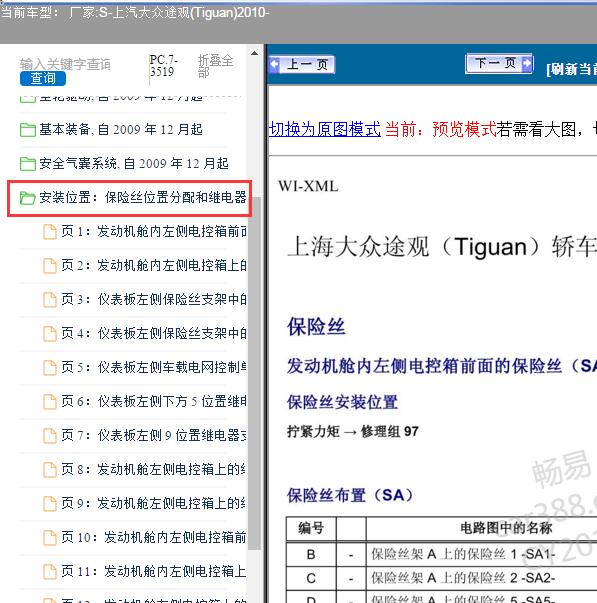Click the tree panel scrollbar up arrow

(x=254, y=53)
